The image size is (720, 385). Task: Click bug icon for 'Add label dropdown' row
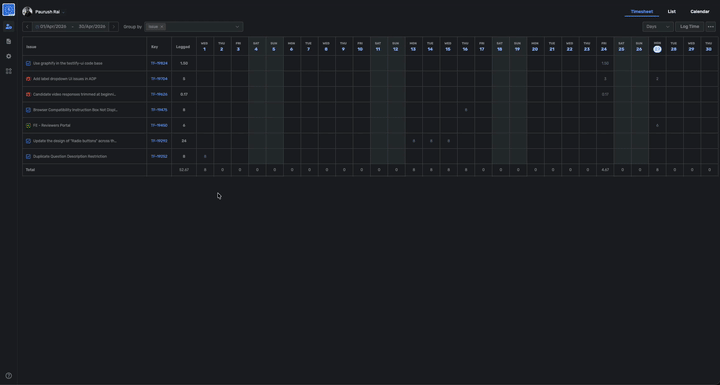click(x=28, y=79)
